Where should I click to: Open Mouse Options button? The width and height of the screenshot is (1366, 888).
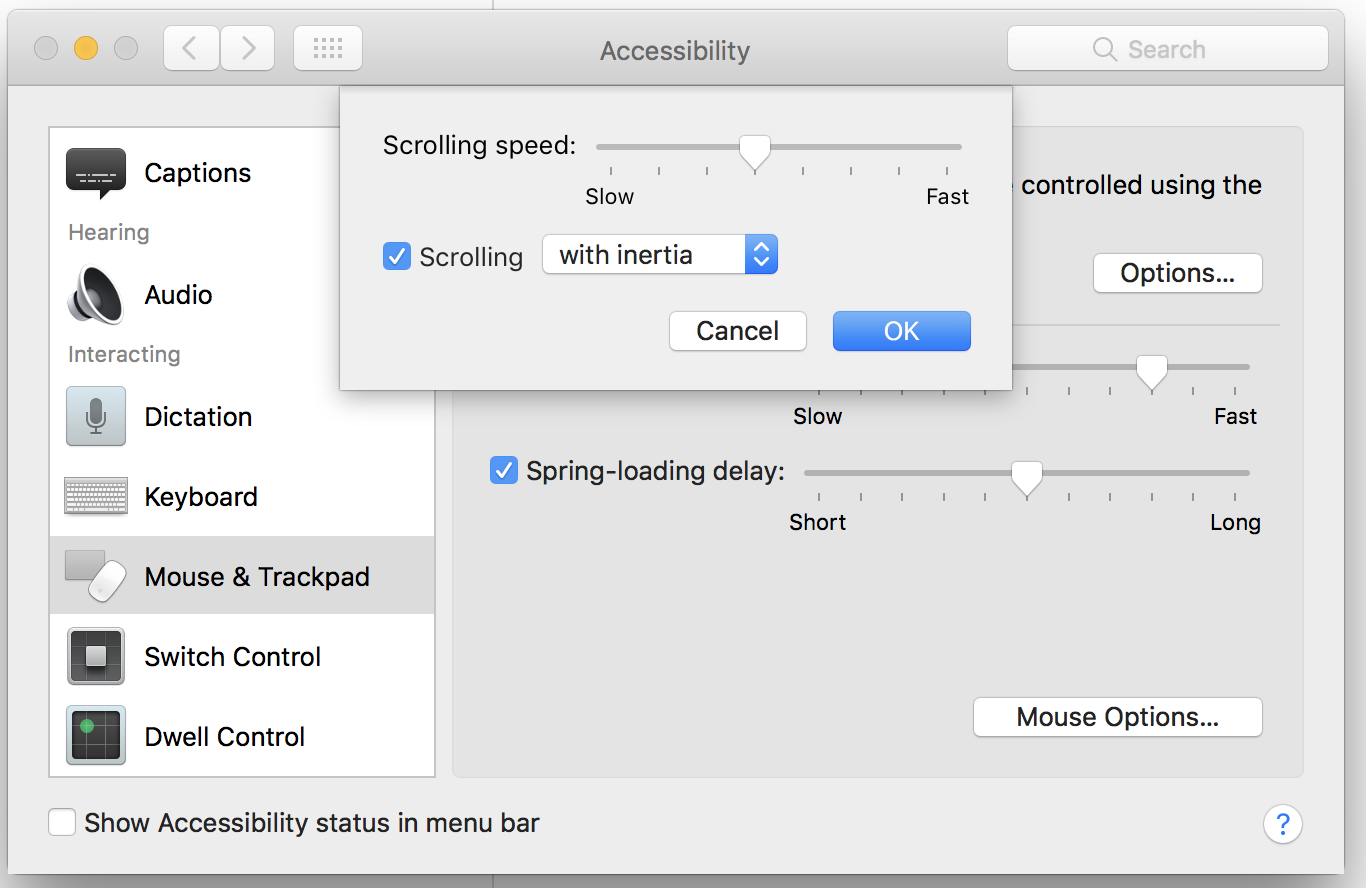tap(1117, 717)
